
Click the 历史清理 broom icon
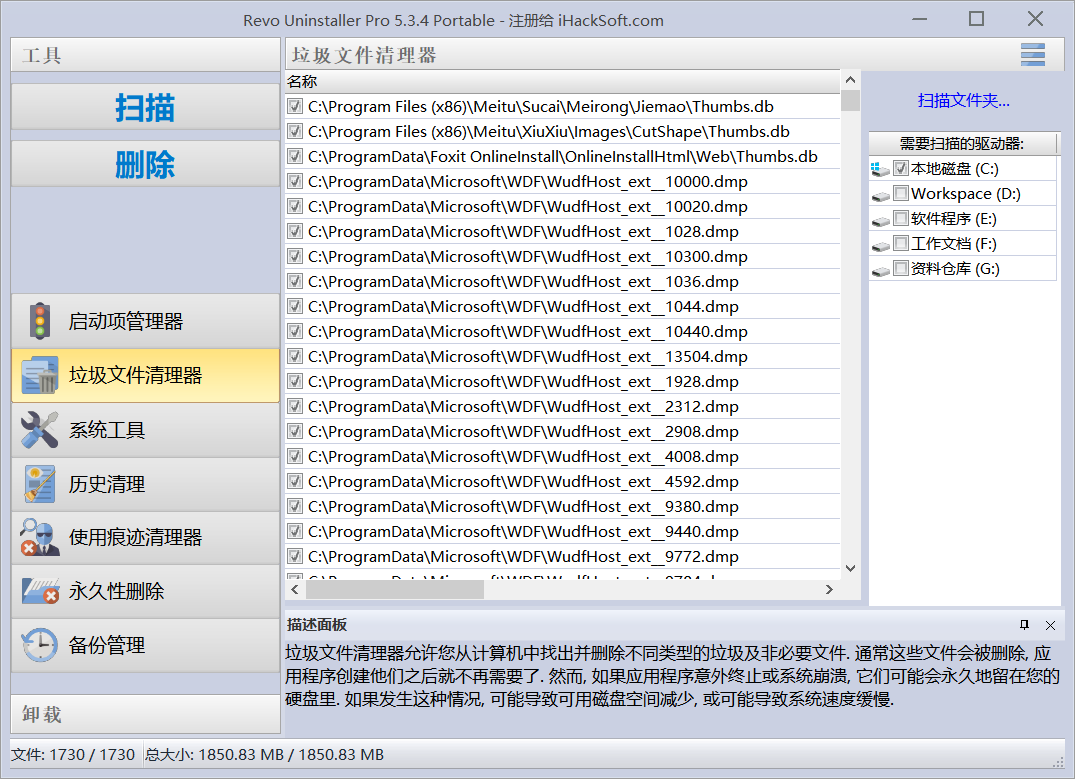[x=40, y=484]
